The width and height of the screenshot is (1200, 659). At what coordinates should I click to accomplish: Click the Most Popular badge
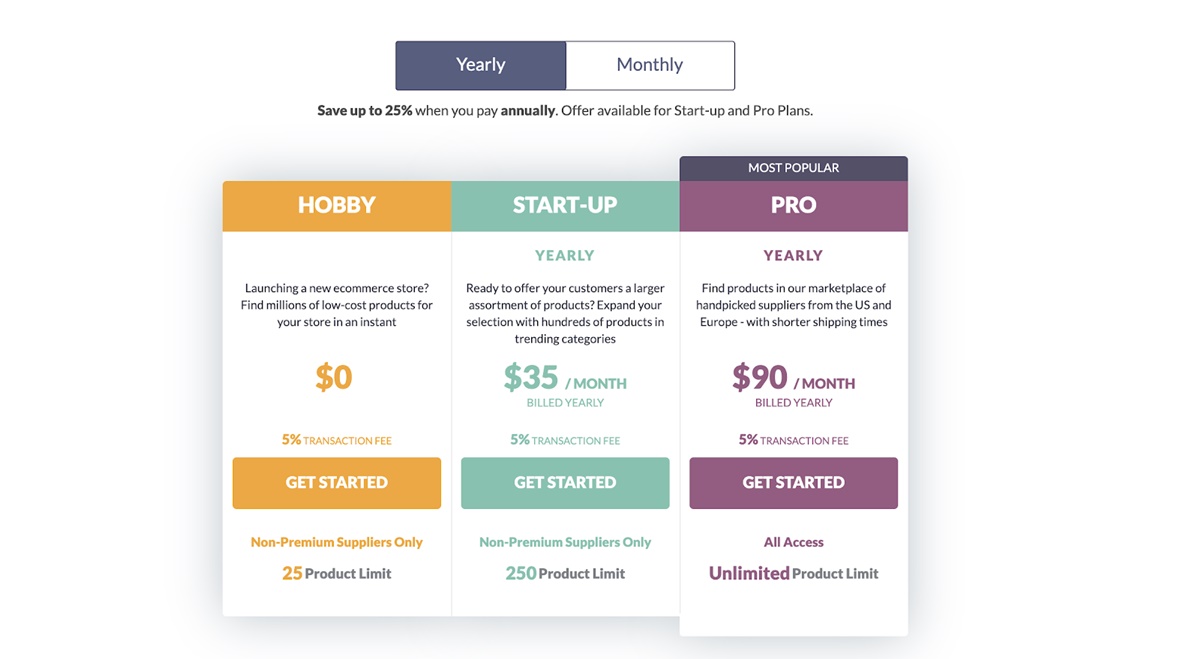tap(794, 168)
